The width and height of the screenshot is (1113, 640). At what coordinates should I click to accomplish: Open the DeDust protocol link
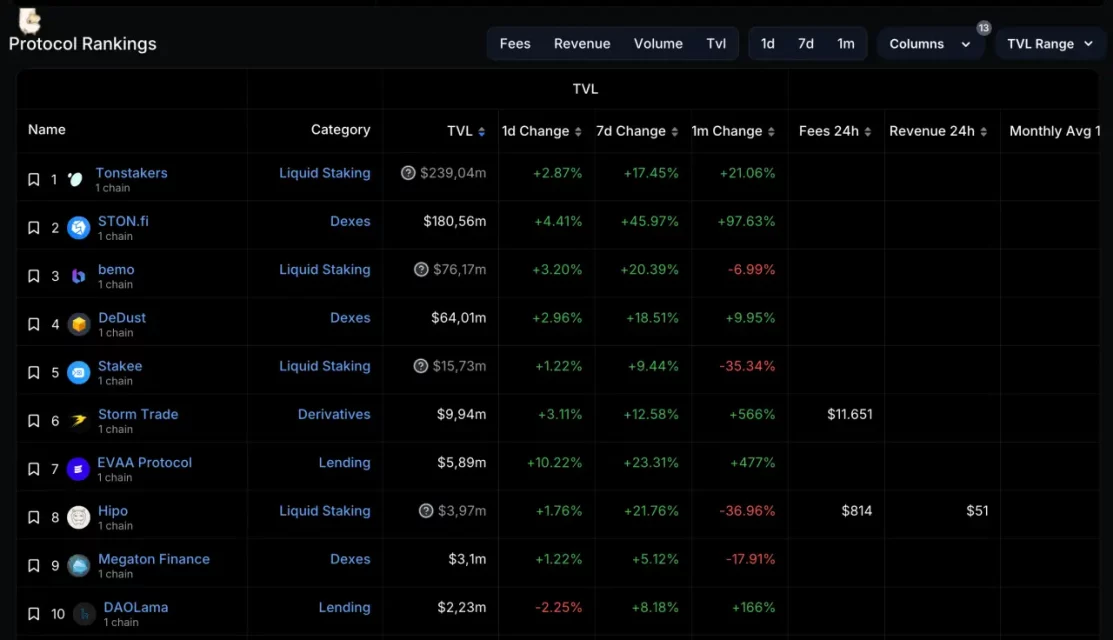tap(121, 317)
